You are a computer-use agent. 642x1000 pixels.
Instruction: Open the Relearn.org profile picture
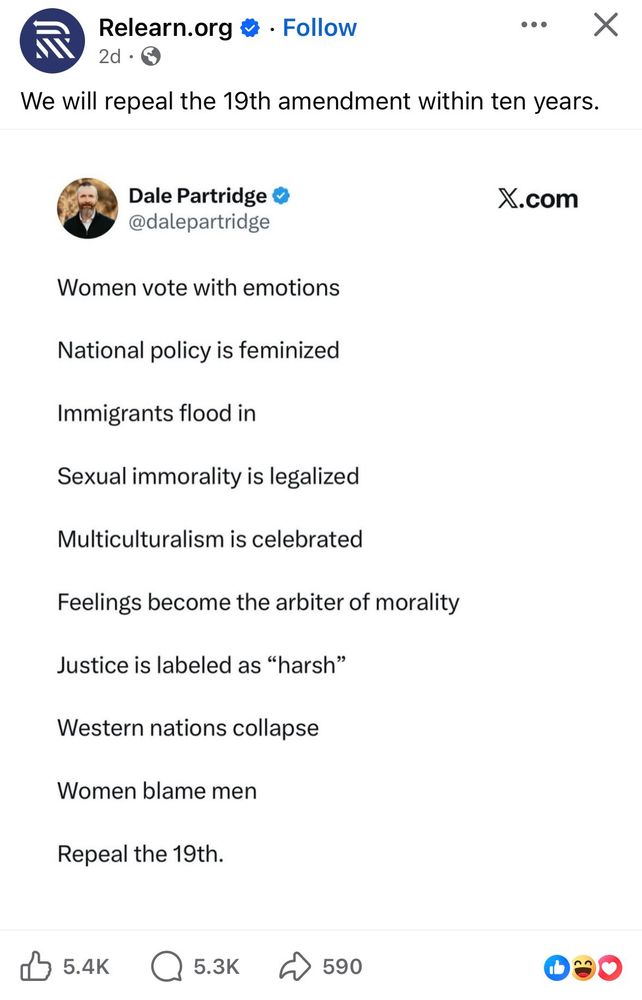[51, 40]
